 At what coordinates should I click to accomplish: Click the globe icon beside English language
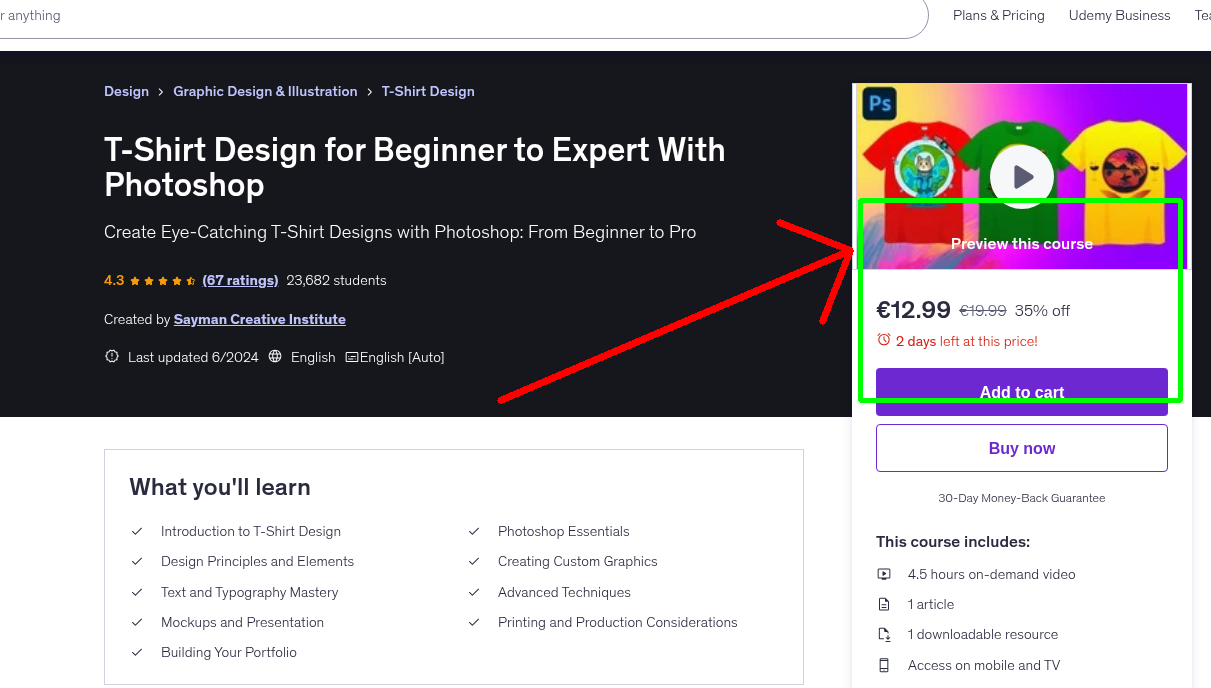pyautogui.click(x=275, y=356)
